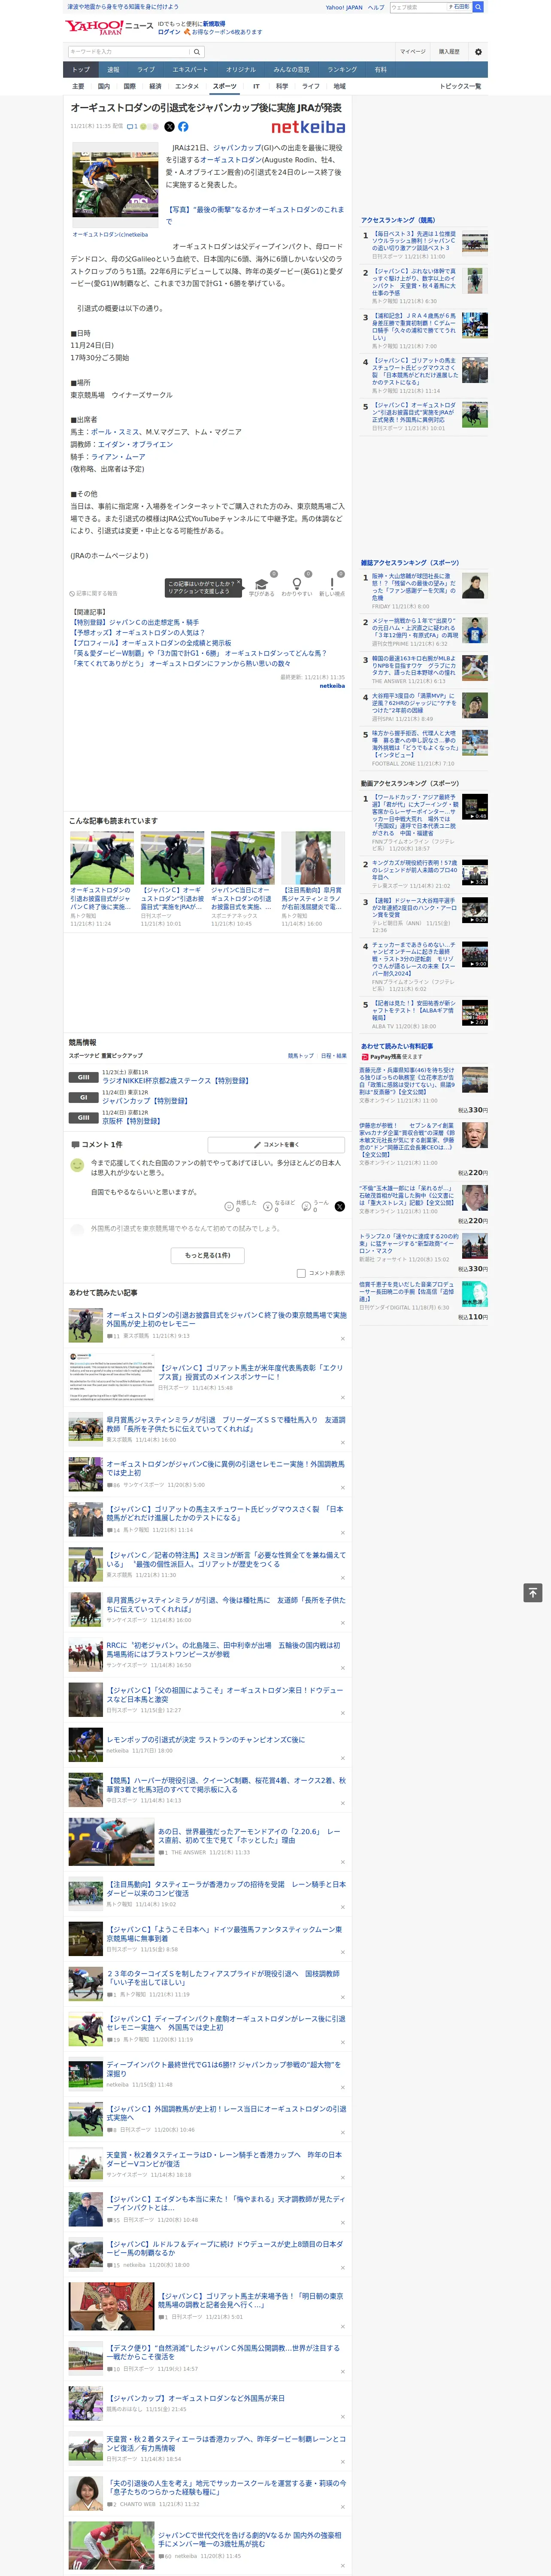This screenshot has height=2576, width=551.
Task: Open レモンポップの引退式が決定 article
Action: click(206, 1739)
